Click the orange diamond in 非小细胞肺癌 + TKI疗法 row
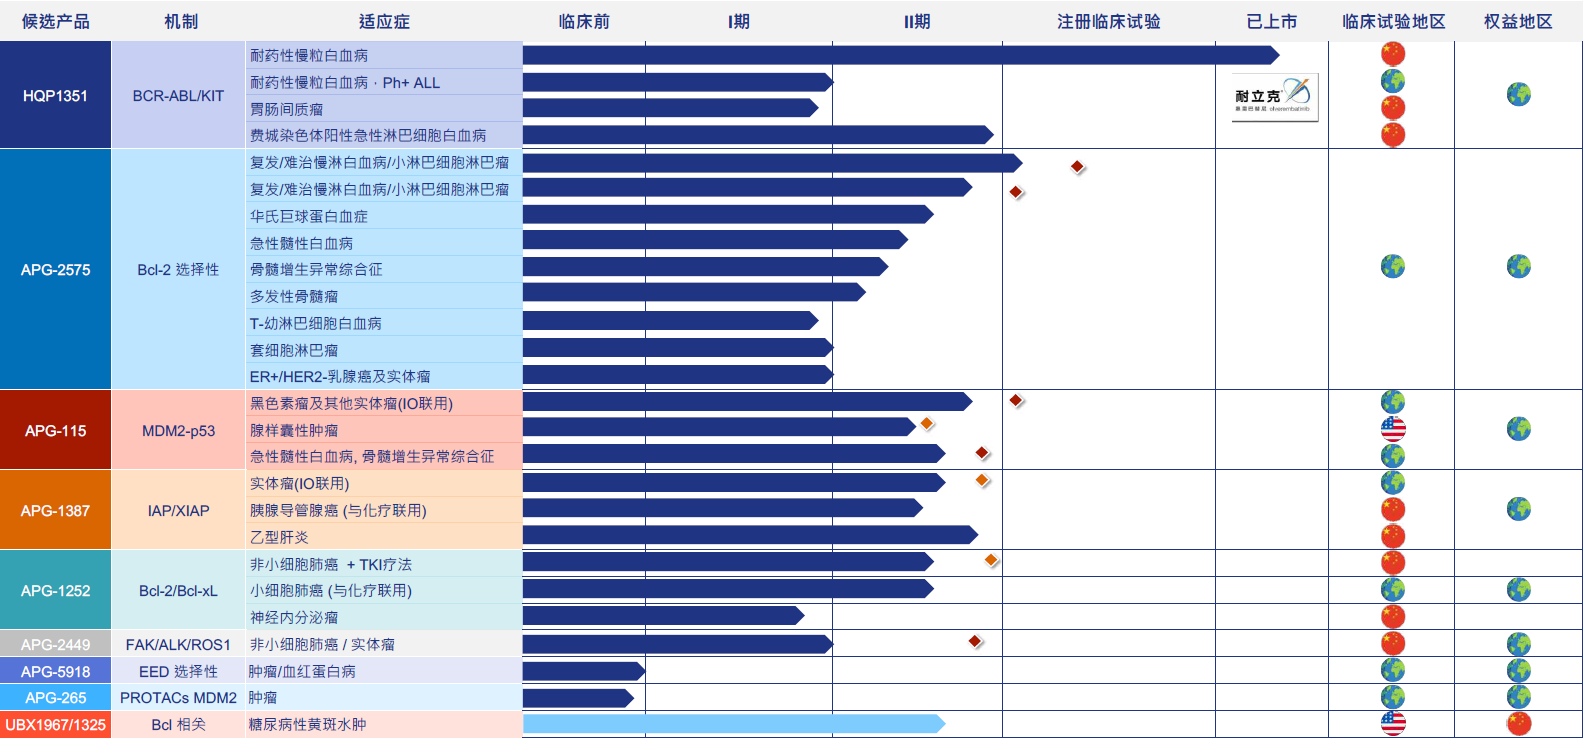1588x747 pixels. (x=991, y=560)
